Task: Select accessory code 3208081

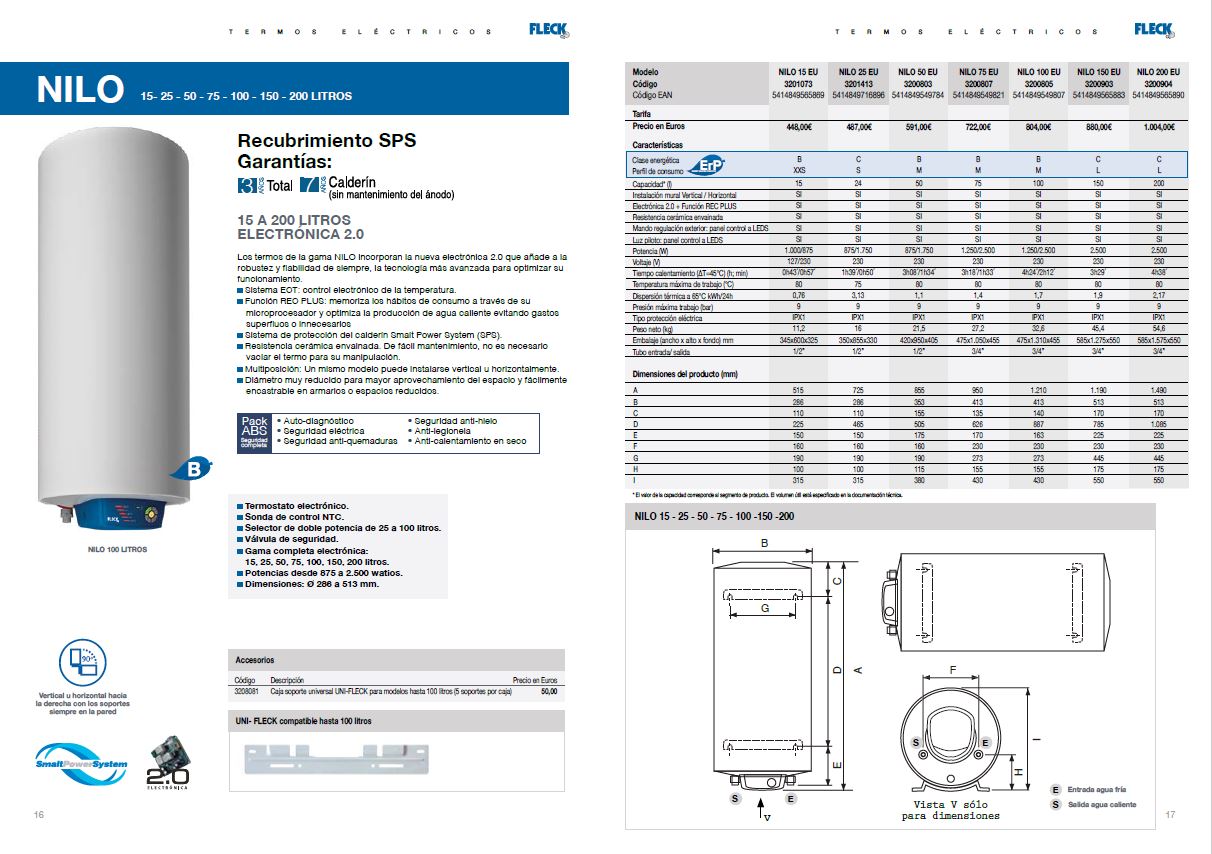Action: [245, 691]
